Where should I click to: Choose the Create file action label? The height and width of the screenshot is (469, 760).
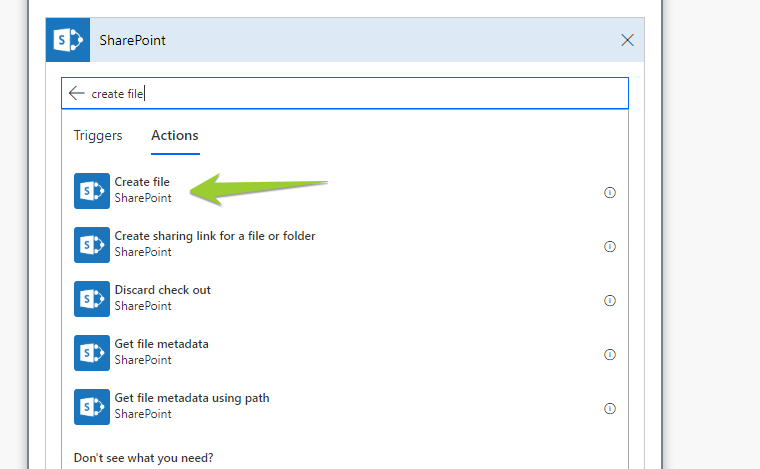142,182
